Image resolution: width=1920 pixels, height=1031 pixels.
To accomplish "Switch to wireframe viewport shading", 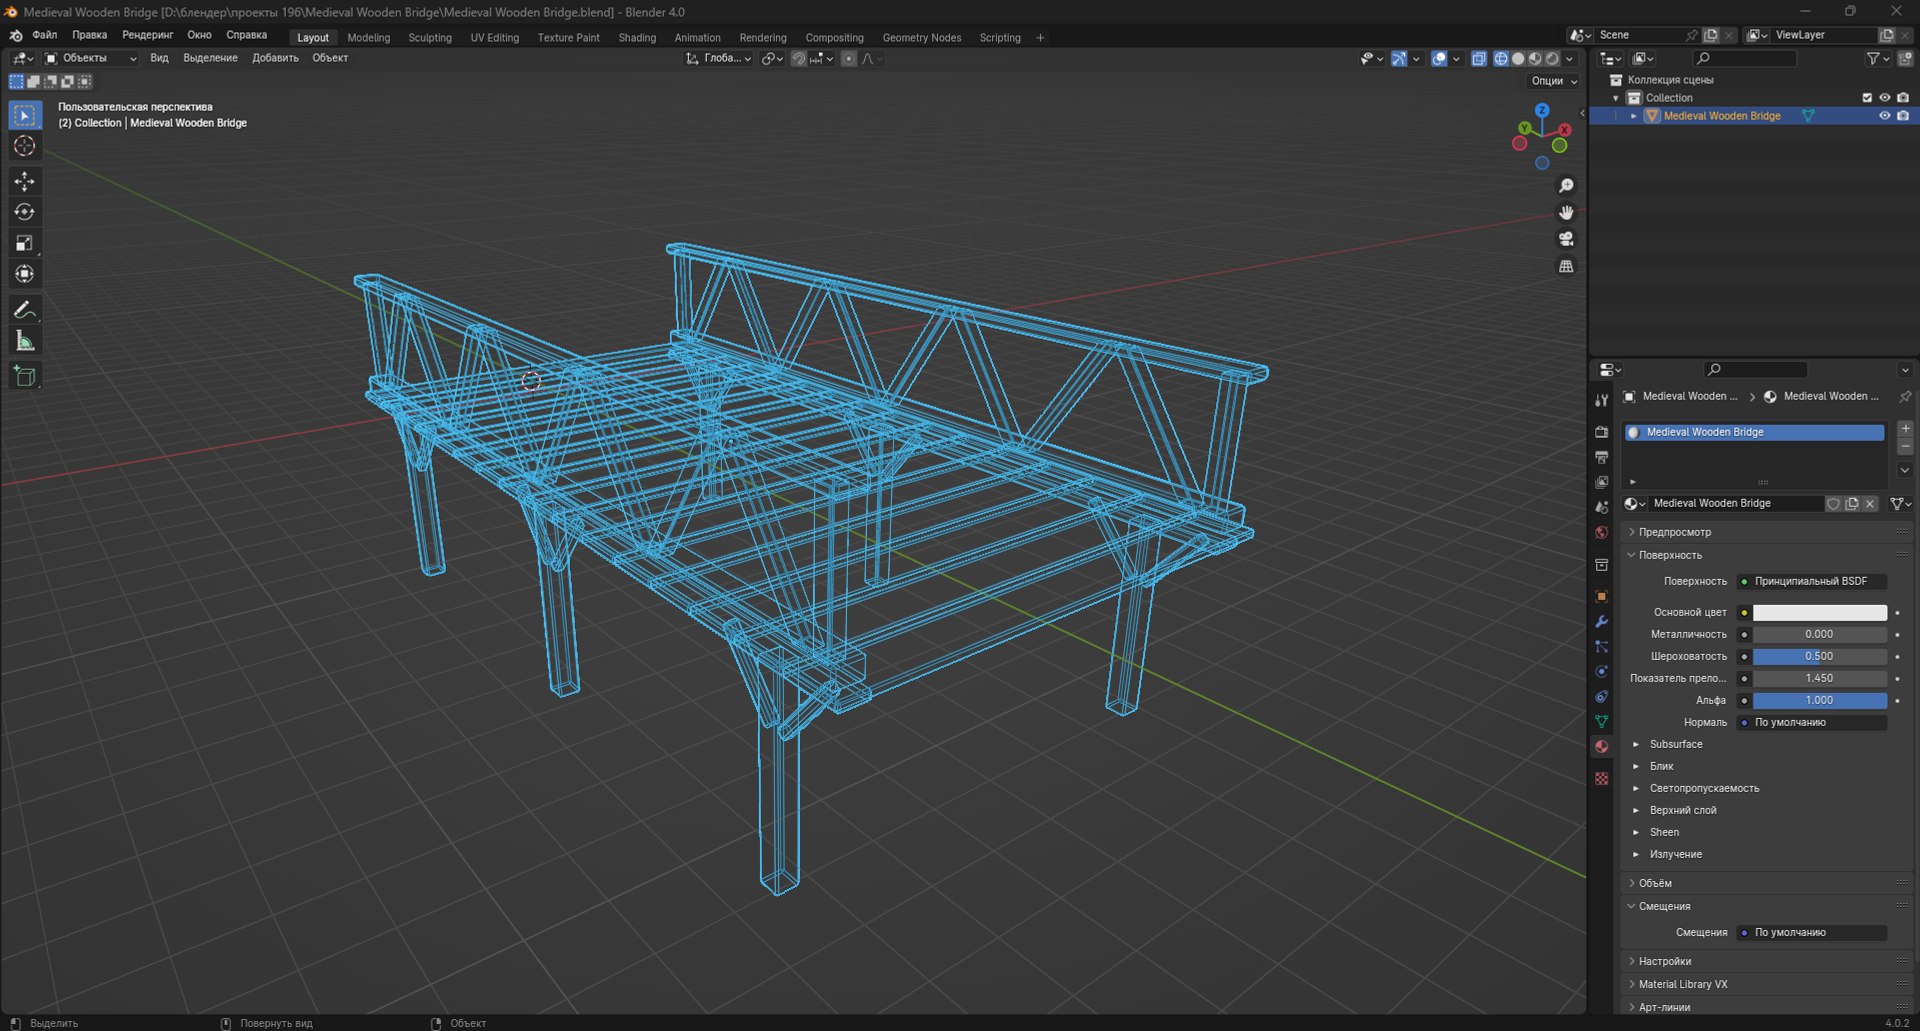I will pos(1501,59).
